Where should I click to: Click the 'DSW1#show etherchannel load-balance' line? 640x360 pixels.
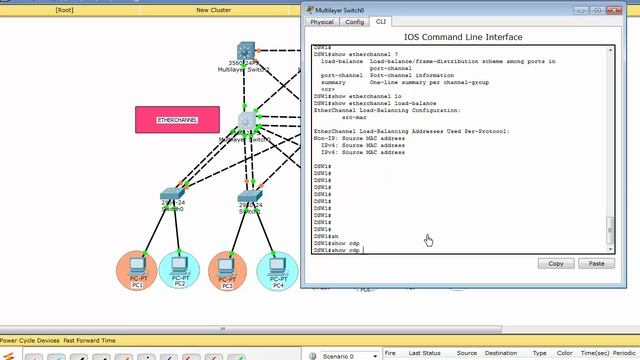(375, 103)
